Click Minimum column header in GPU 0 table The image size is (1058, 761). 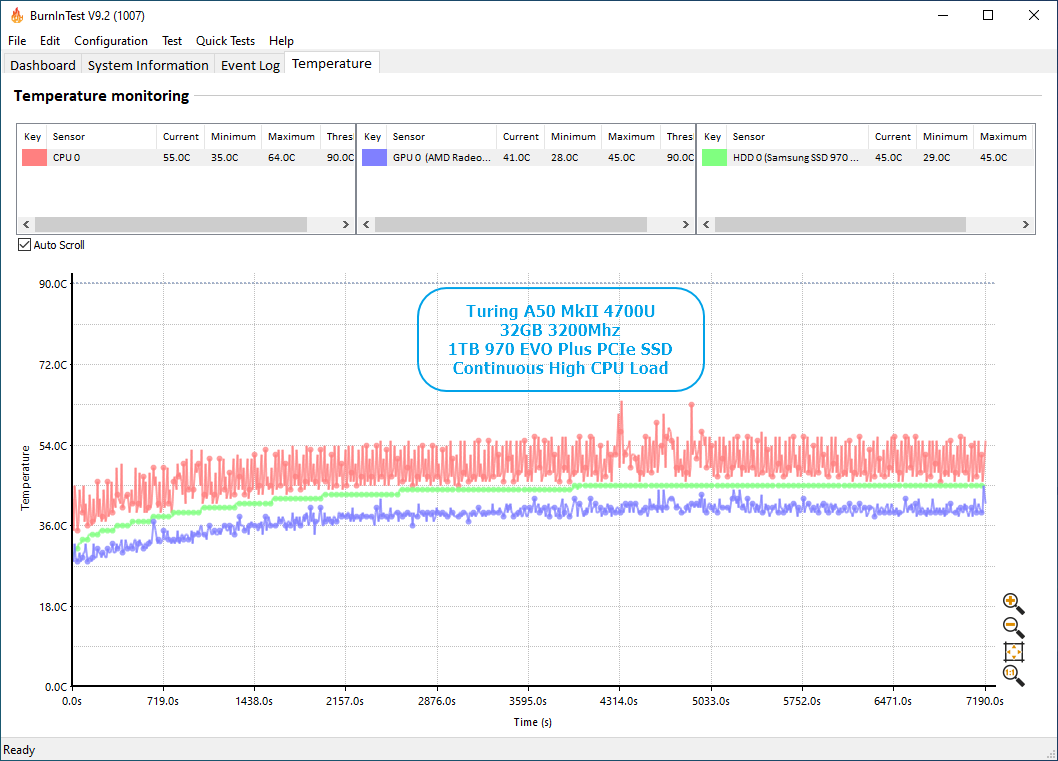[x=574, y=136]
